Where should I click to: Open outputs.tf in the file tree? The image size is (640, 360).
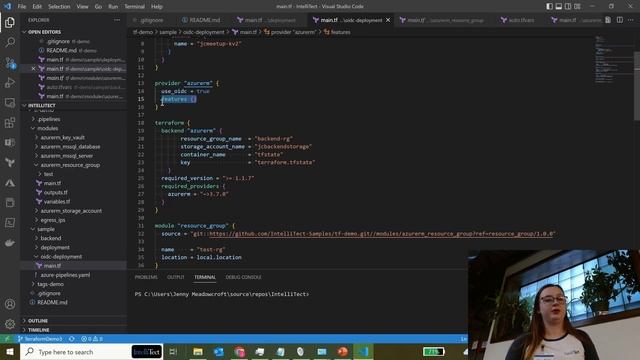56,192
